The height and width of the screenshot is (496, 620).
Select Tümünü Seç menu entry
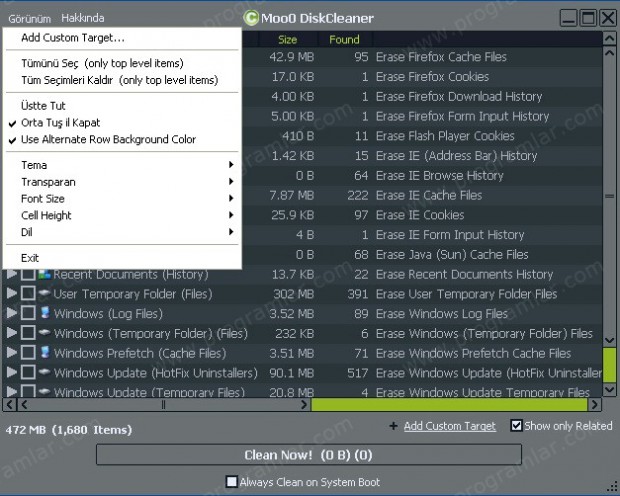click(x=122, y=63)
